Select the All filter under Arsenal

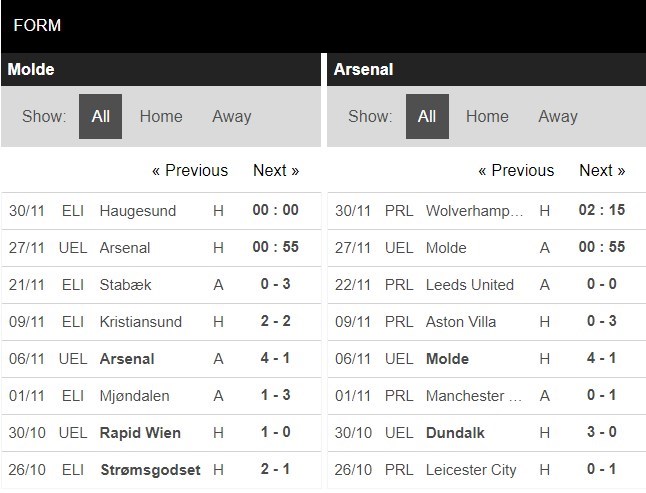[x=427, y=116]
